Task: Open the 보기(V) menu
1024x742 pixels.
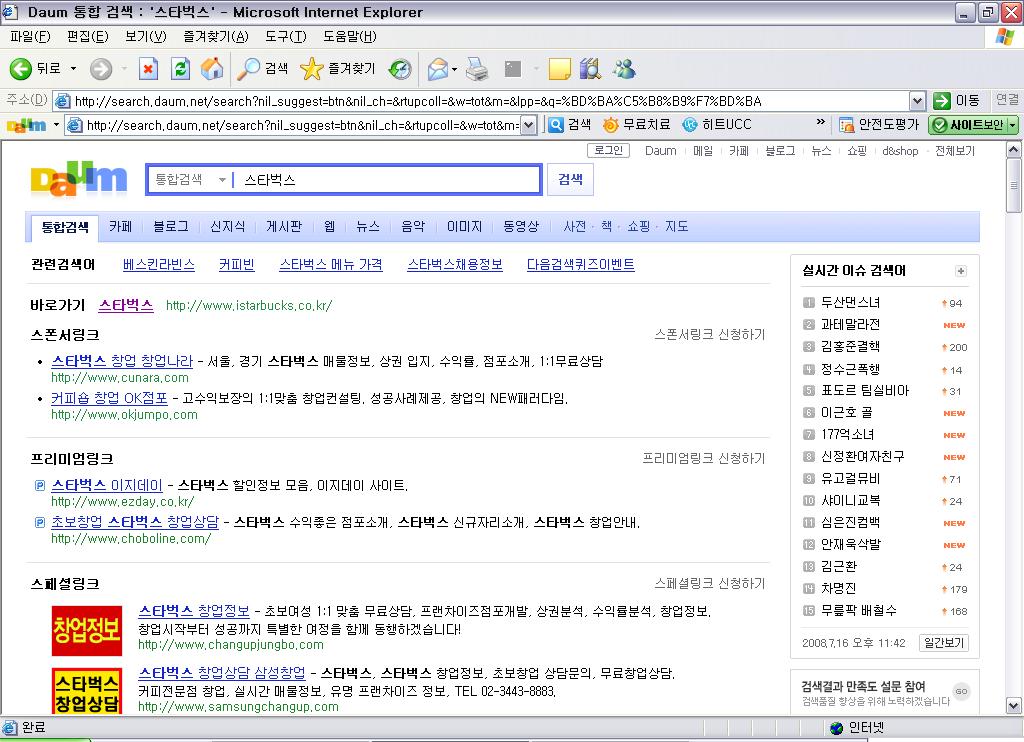Action: [x=146, y=37]
